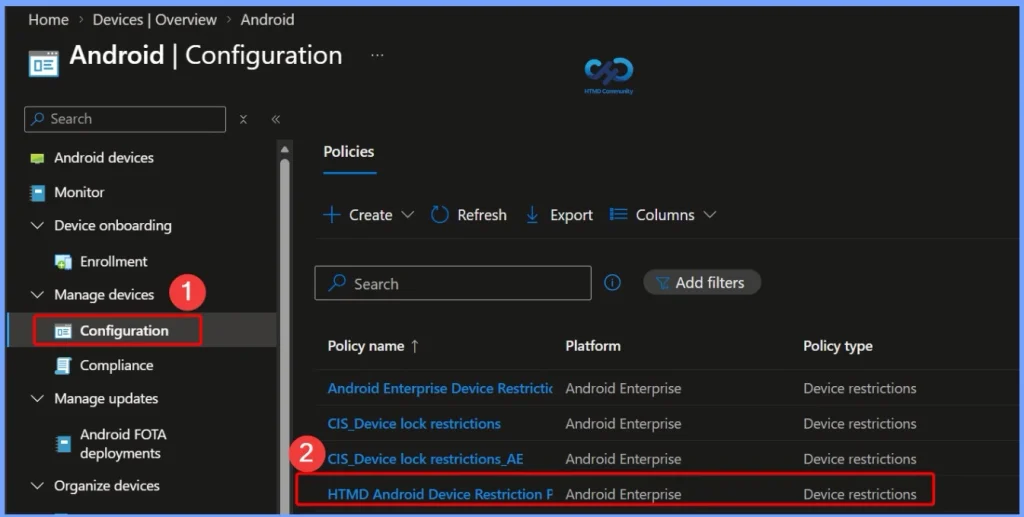Click the Monitor sidebar icon
The image size is (1024, 517).
point(38,193)
